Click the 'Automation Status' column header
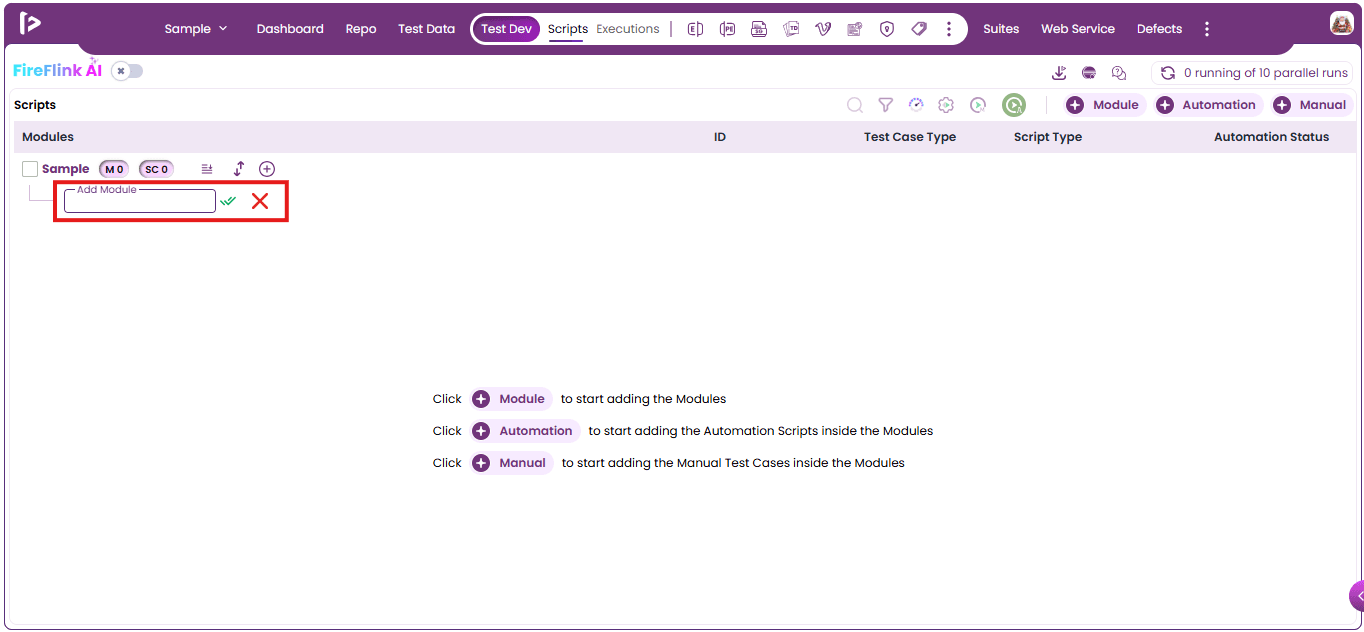1364x632 pixels. coord(1271,137)
